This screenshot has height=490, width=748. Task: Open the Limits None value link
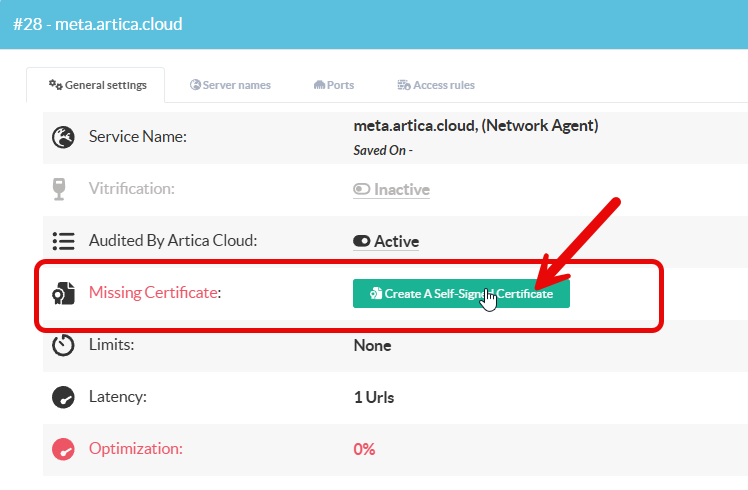372,345
